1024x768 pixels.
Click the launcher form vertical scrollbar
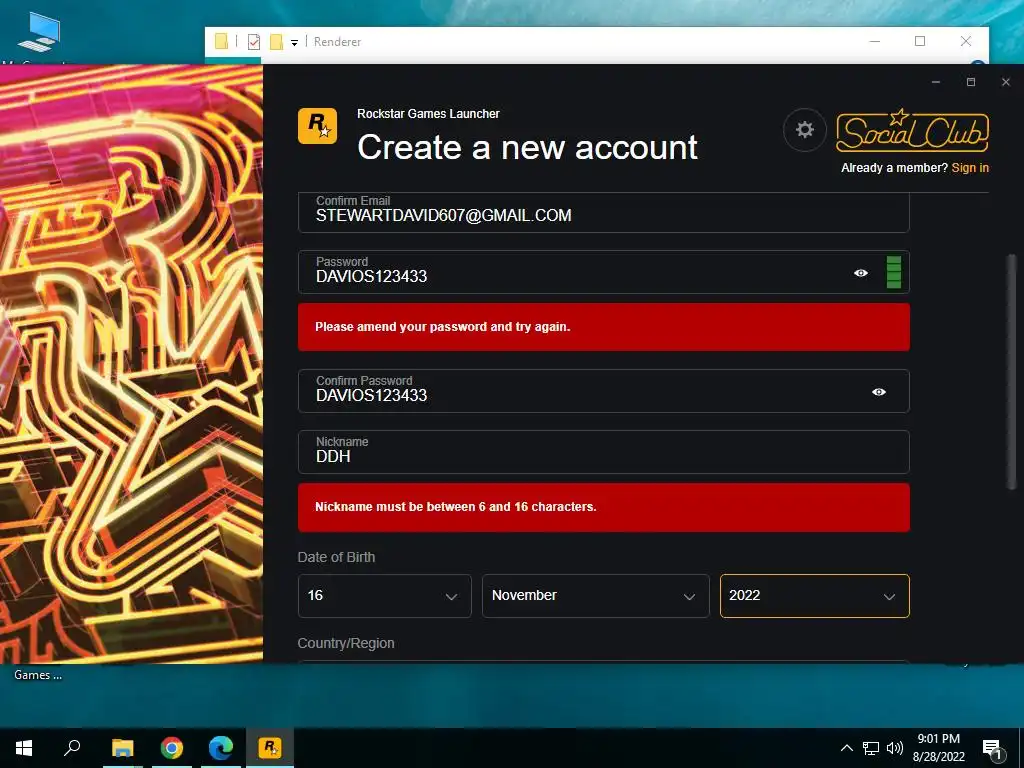click(1012, 372)
